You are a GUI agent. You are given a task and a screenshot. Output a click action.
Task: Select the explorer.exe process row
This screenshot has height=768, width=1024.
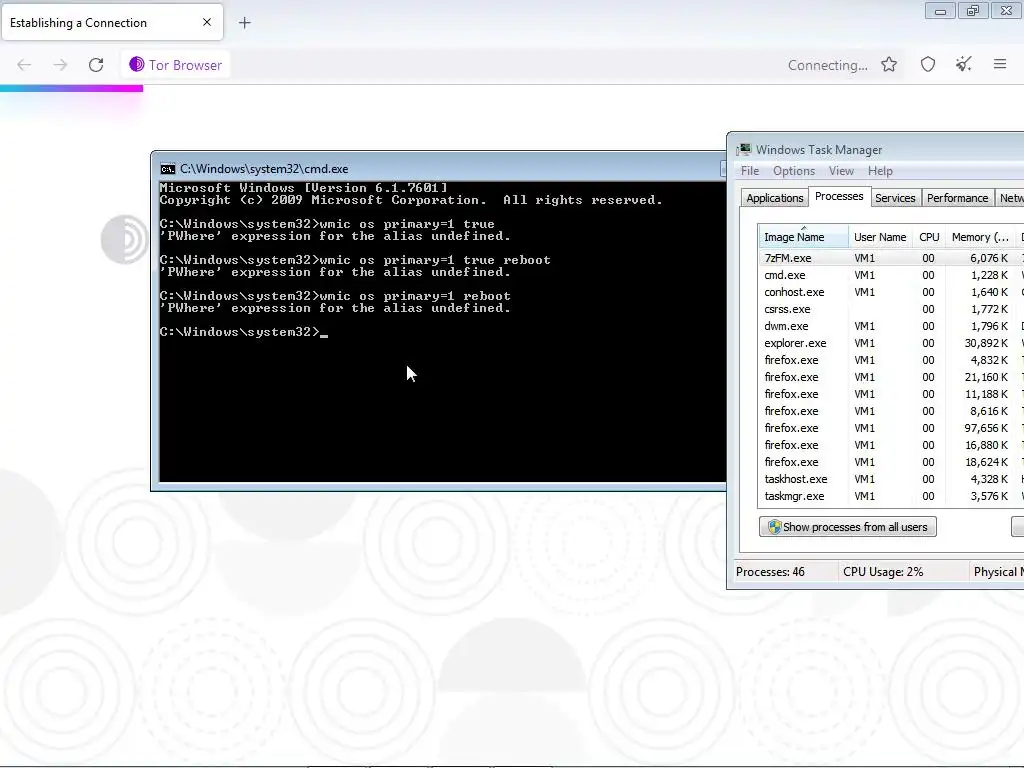[891, 343]
